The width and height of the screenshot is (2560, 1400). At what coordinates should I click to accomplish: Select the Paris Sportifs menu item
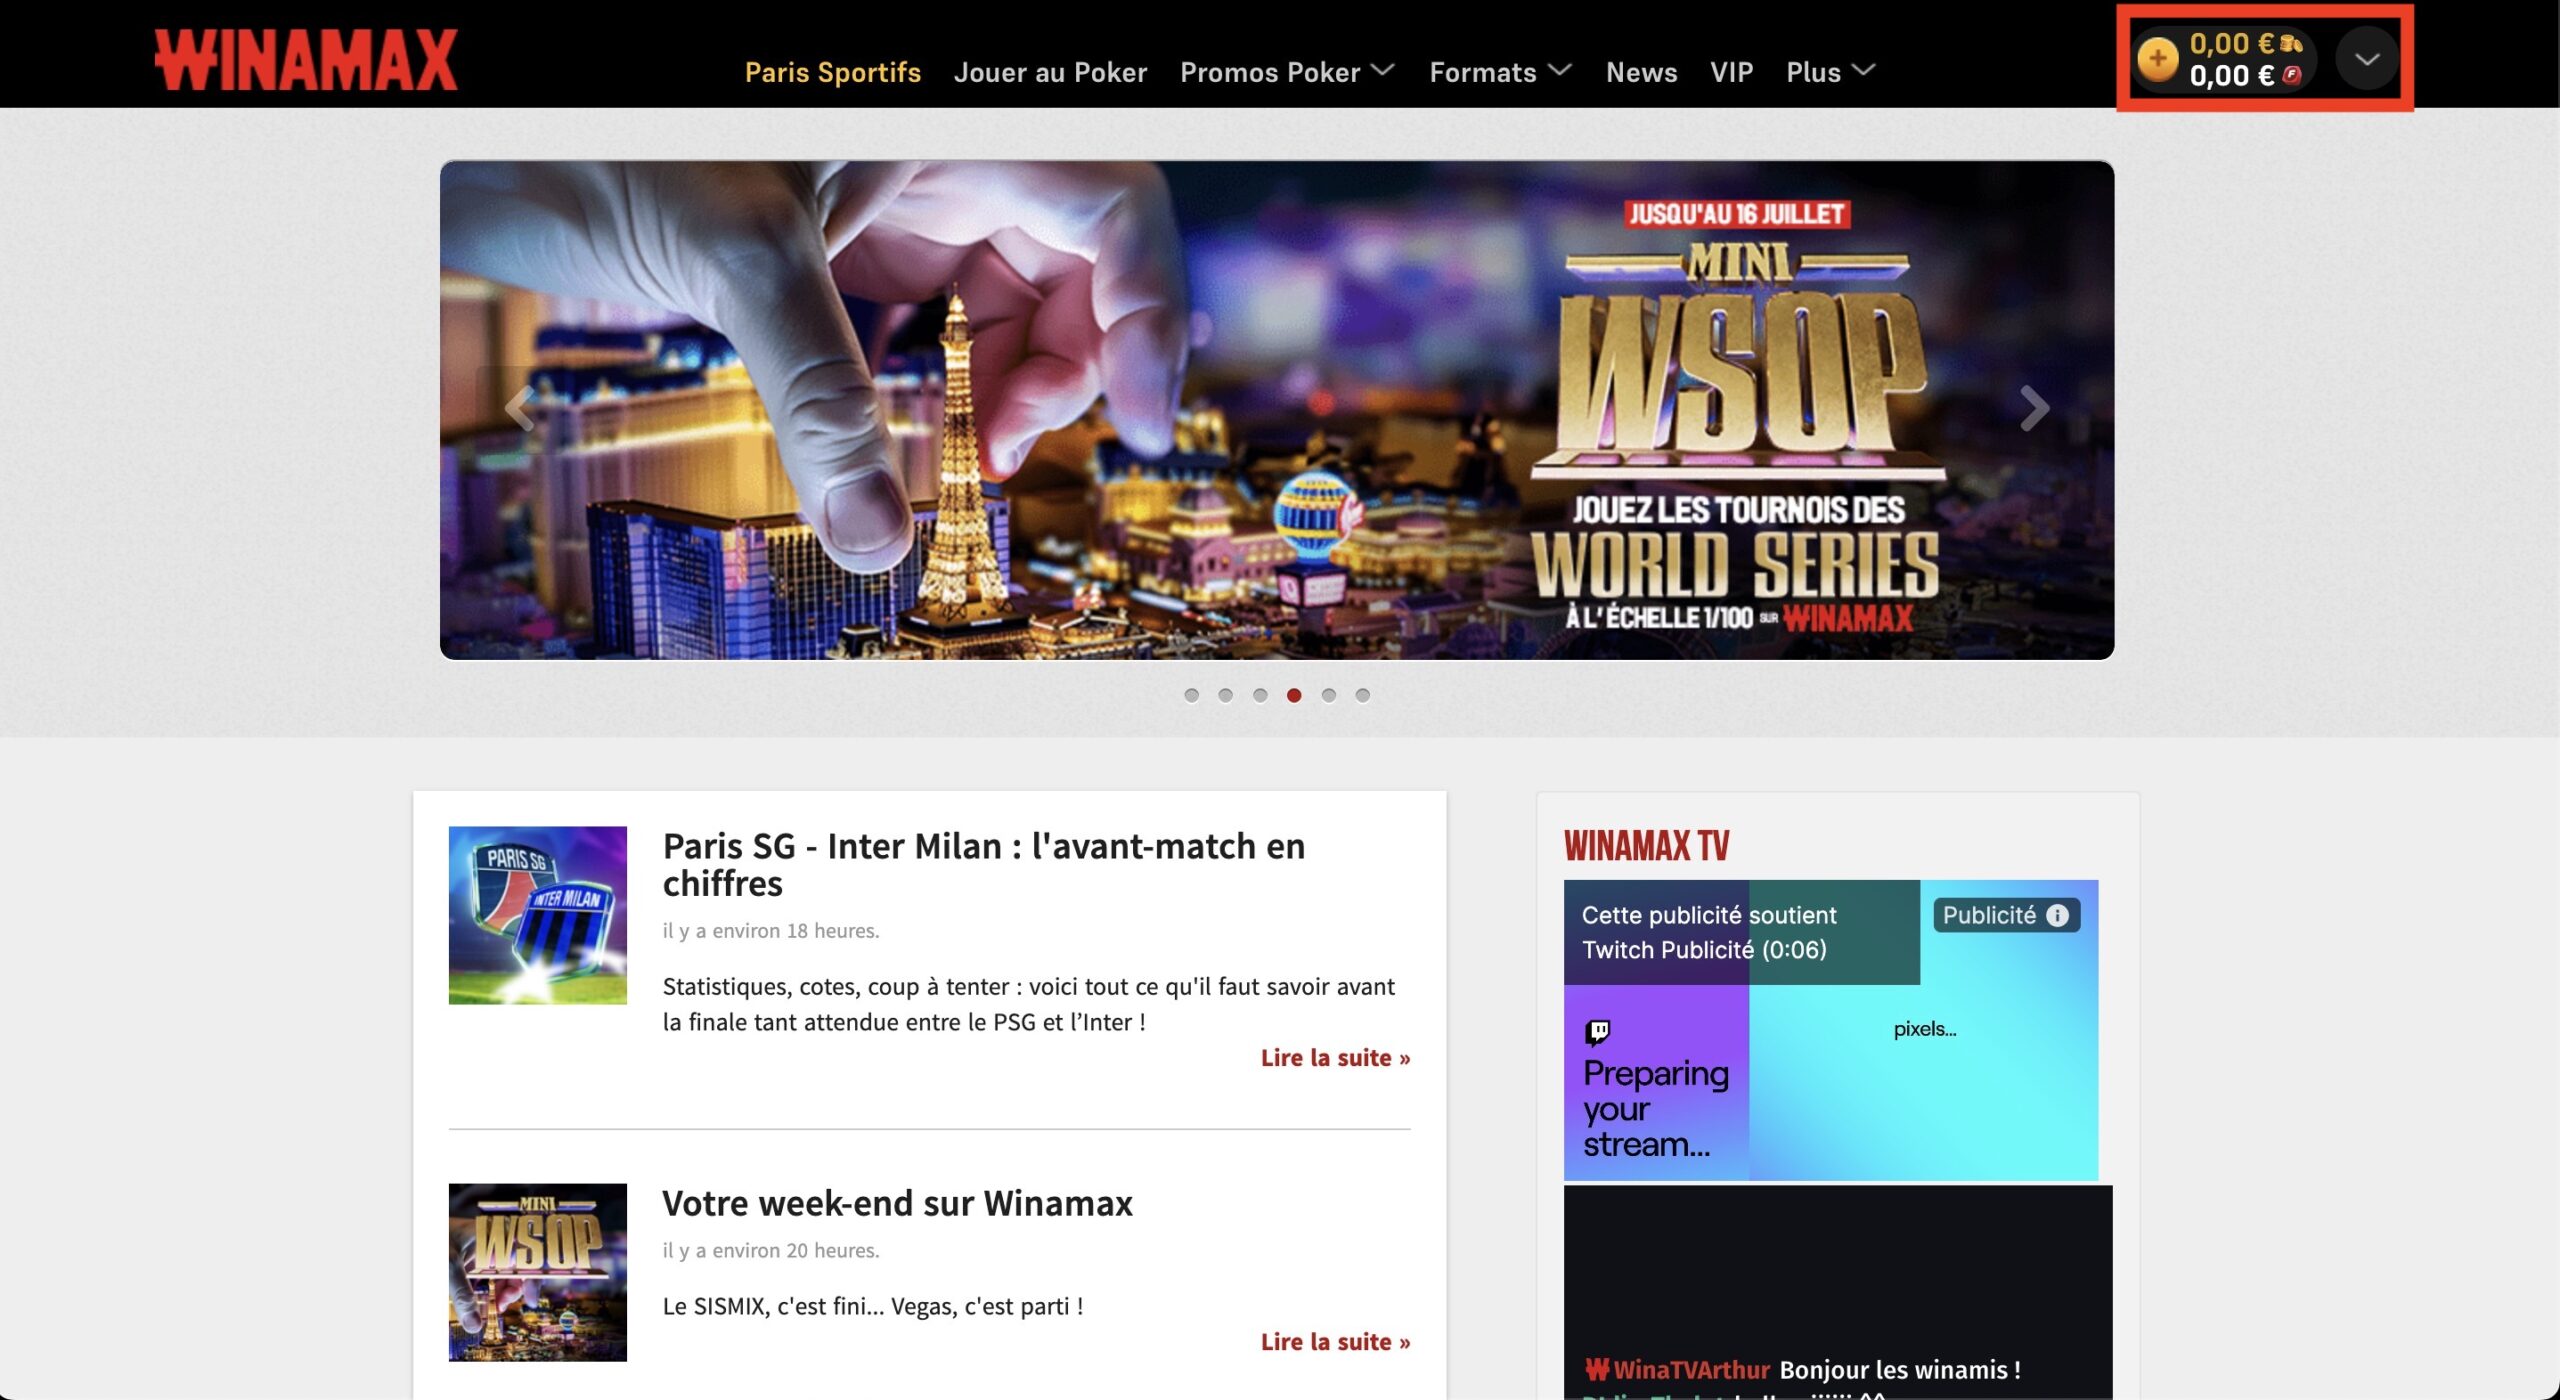[x=833, y=71]
